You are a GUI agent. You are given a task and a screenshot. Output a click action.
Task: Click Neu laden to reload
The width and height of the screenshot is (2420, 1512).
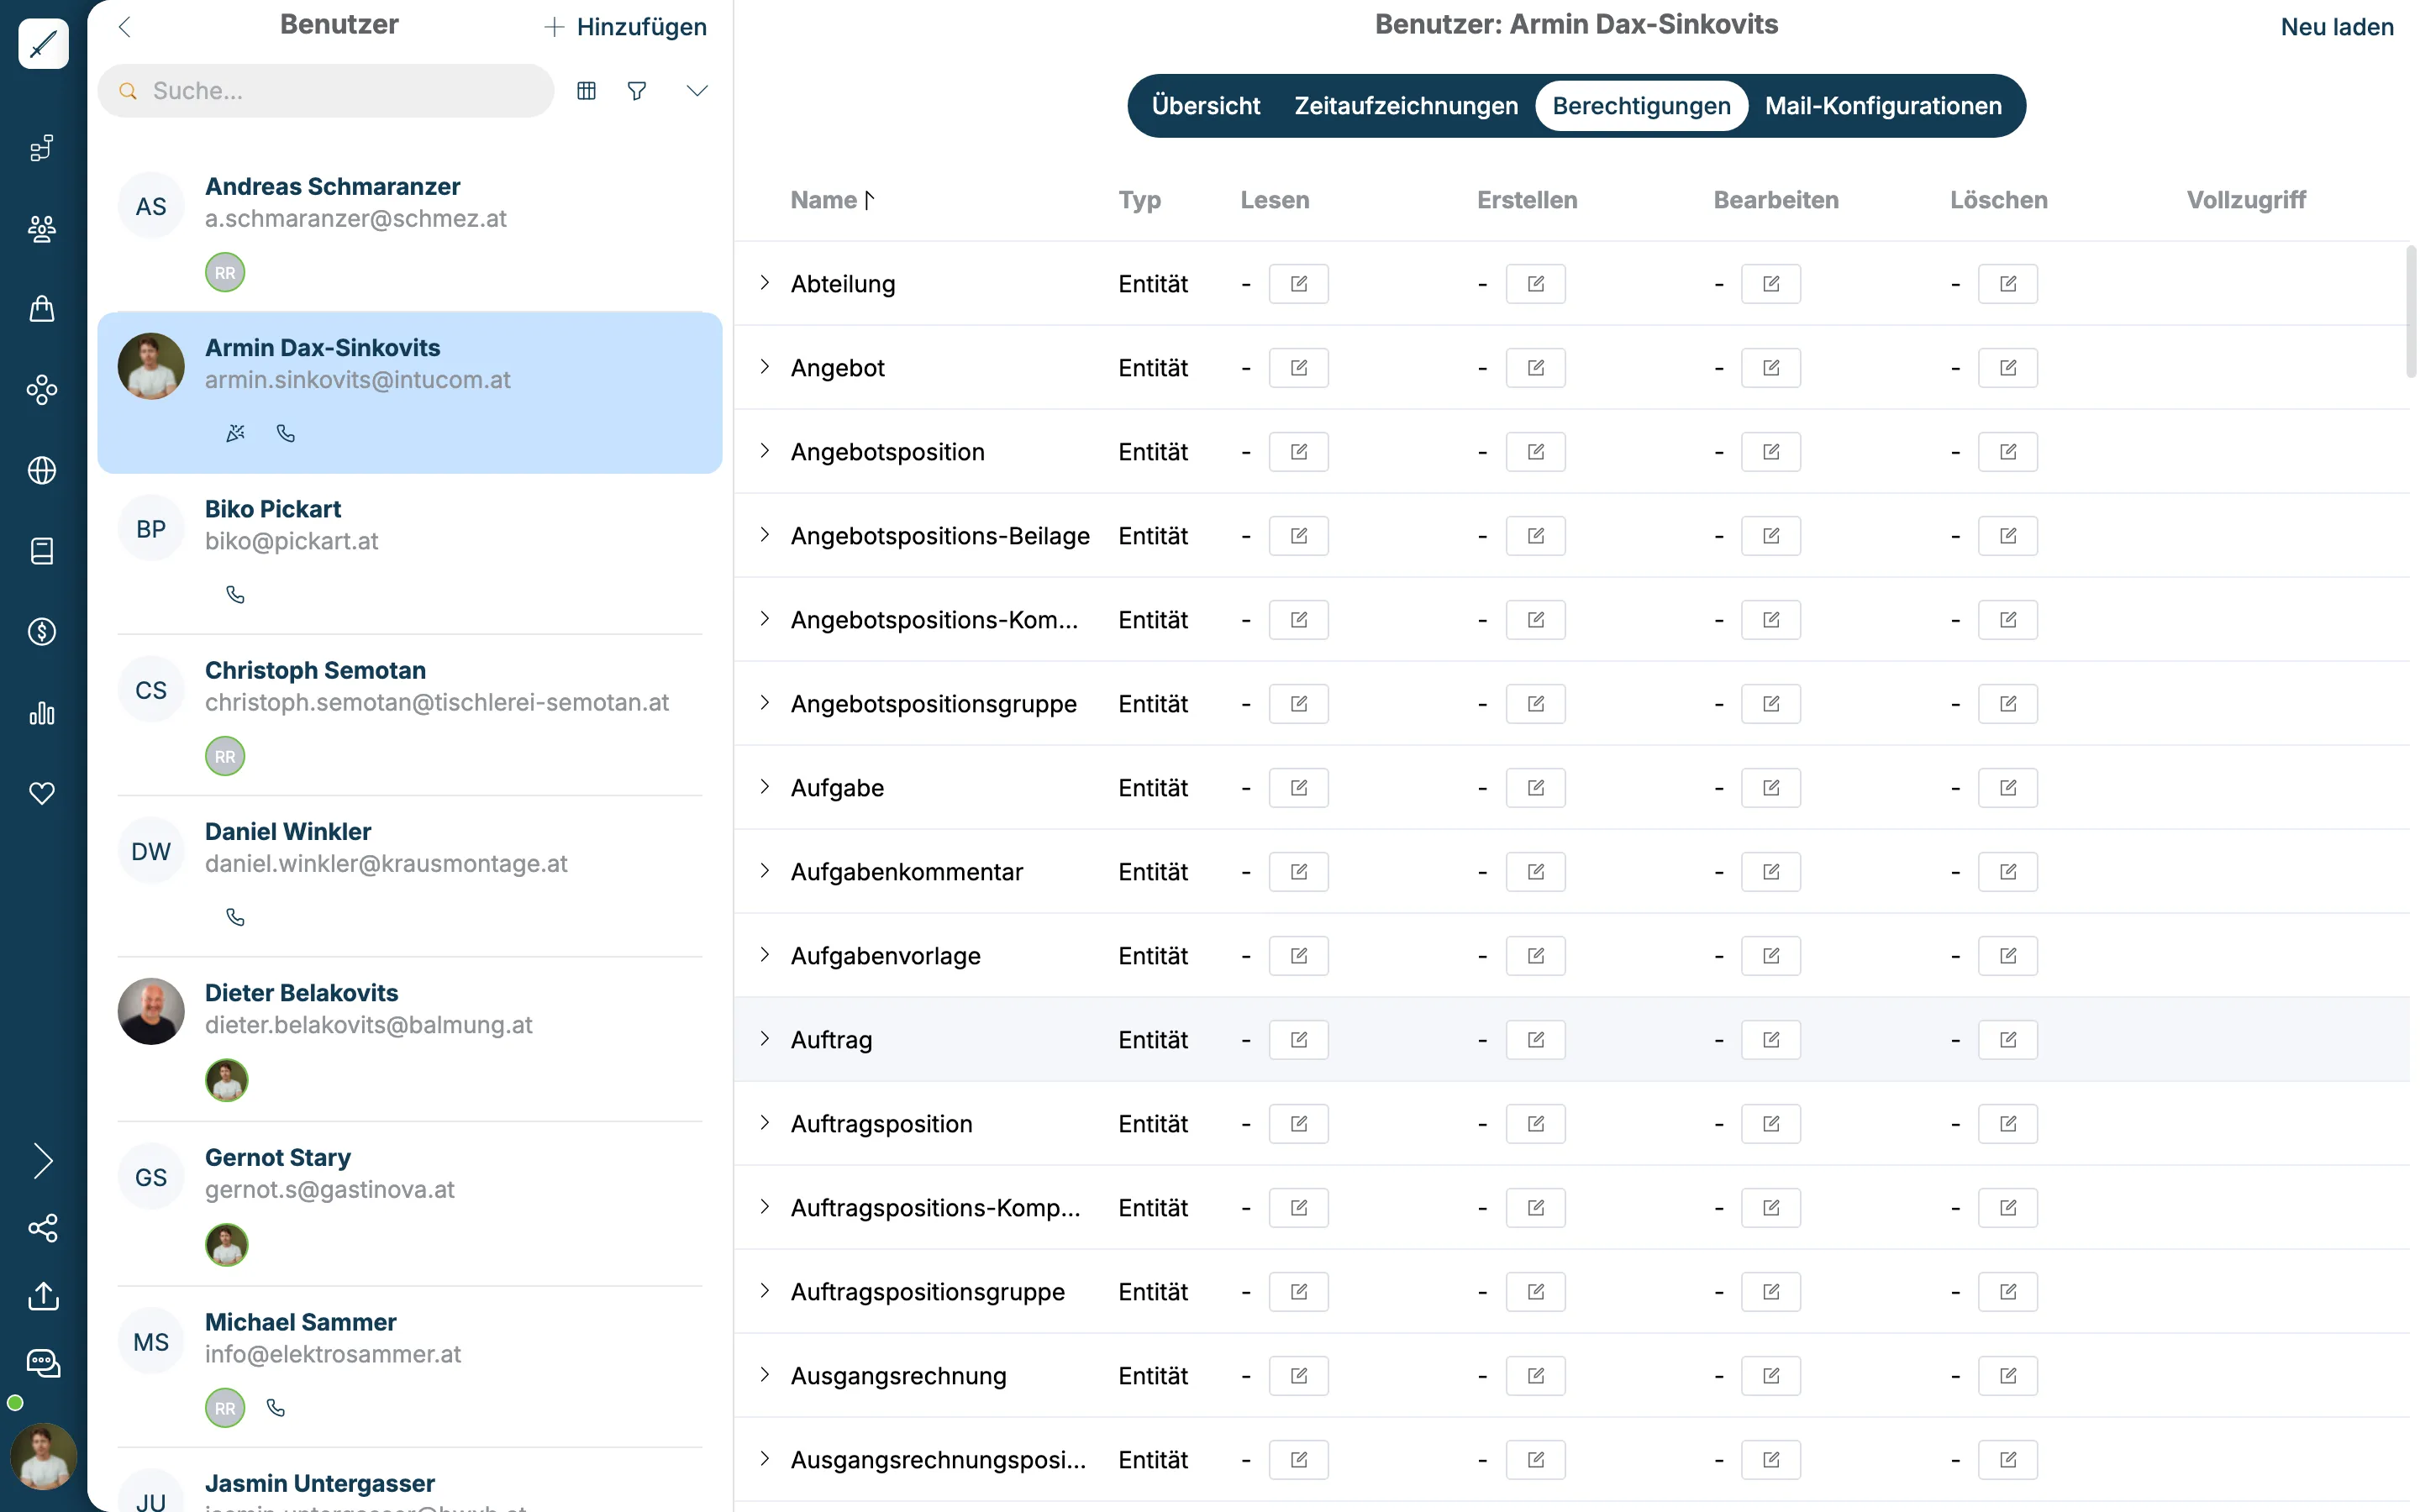click(x=2337, y=27)
